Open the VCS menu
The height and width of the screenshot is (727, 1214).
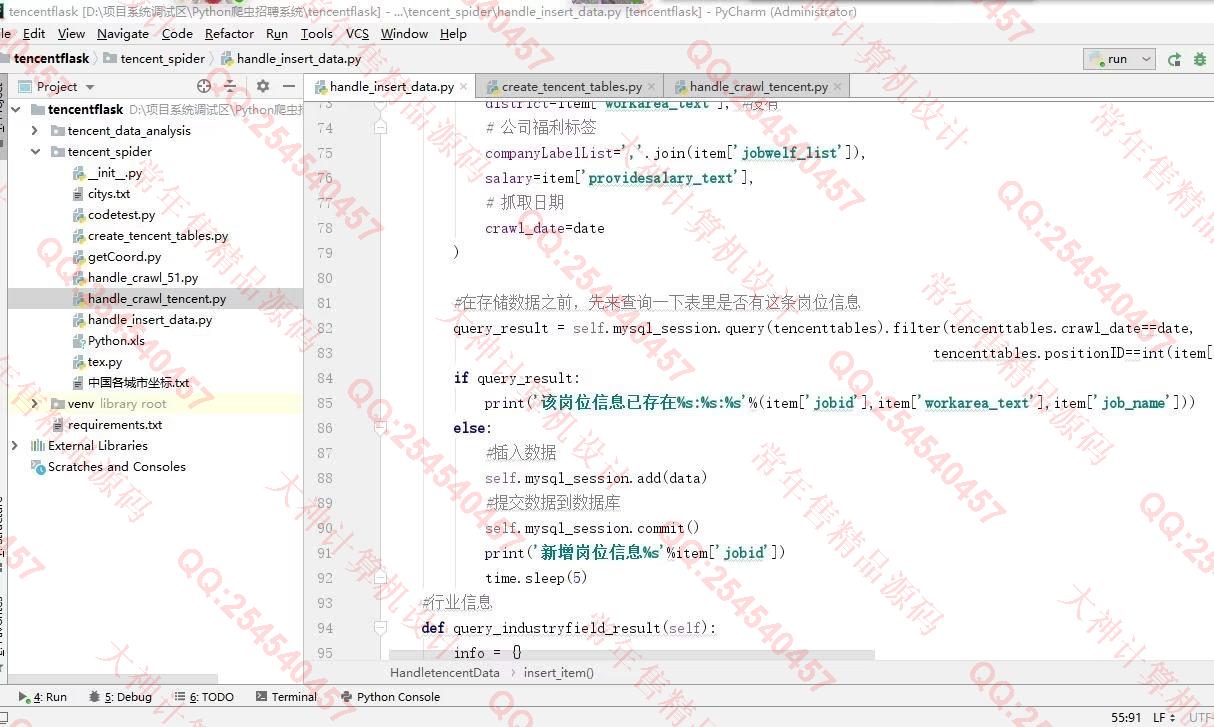click(357, 33)
